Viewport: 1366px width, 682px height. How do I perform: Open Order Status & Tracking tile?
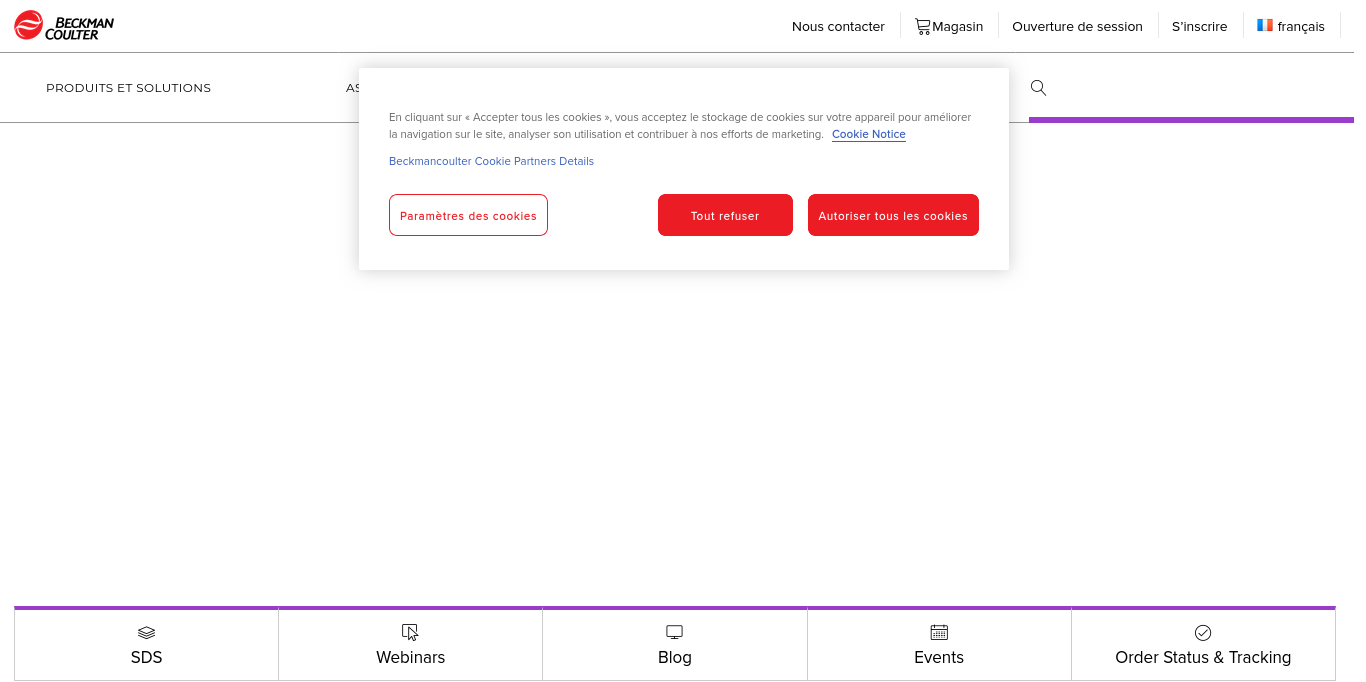tap(1203, 657)
